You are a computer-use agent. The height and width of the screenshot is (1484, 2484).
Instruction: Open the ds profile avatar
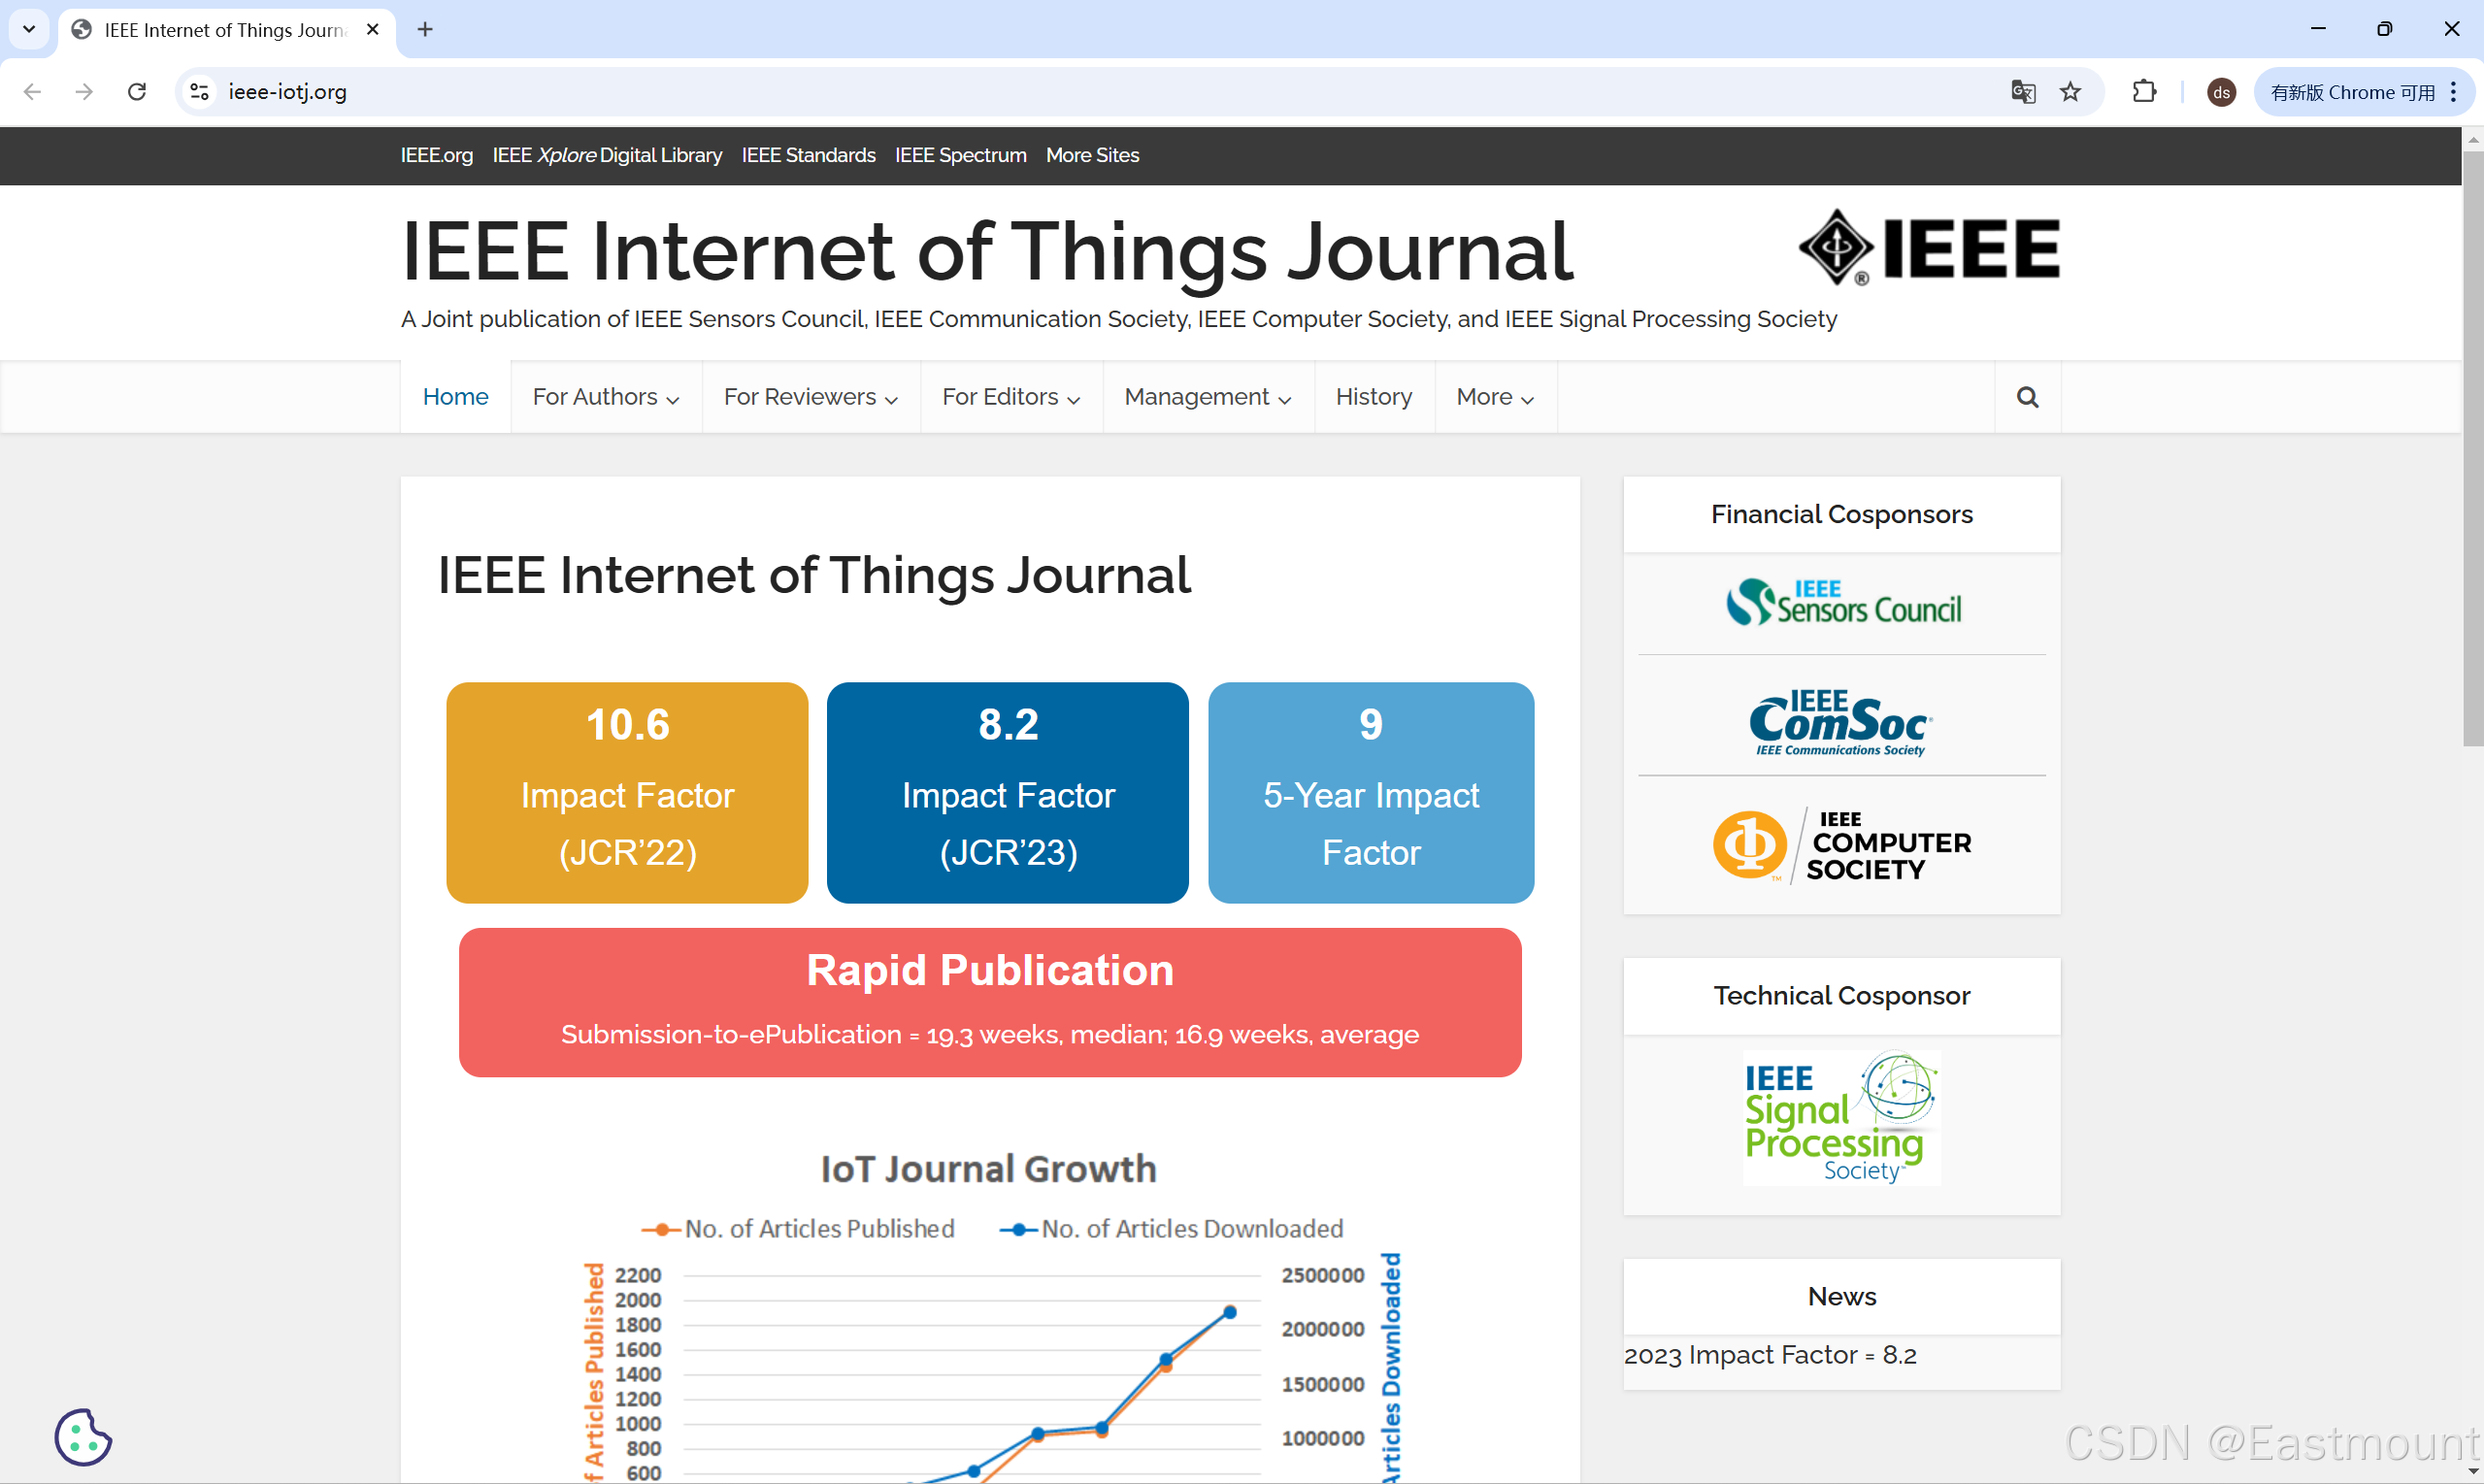click(x=2221, y=92)
